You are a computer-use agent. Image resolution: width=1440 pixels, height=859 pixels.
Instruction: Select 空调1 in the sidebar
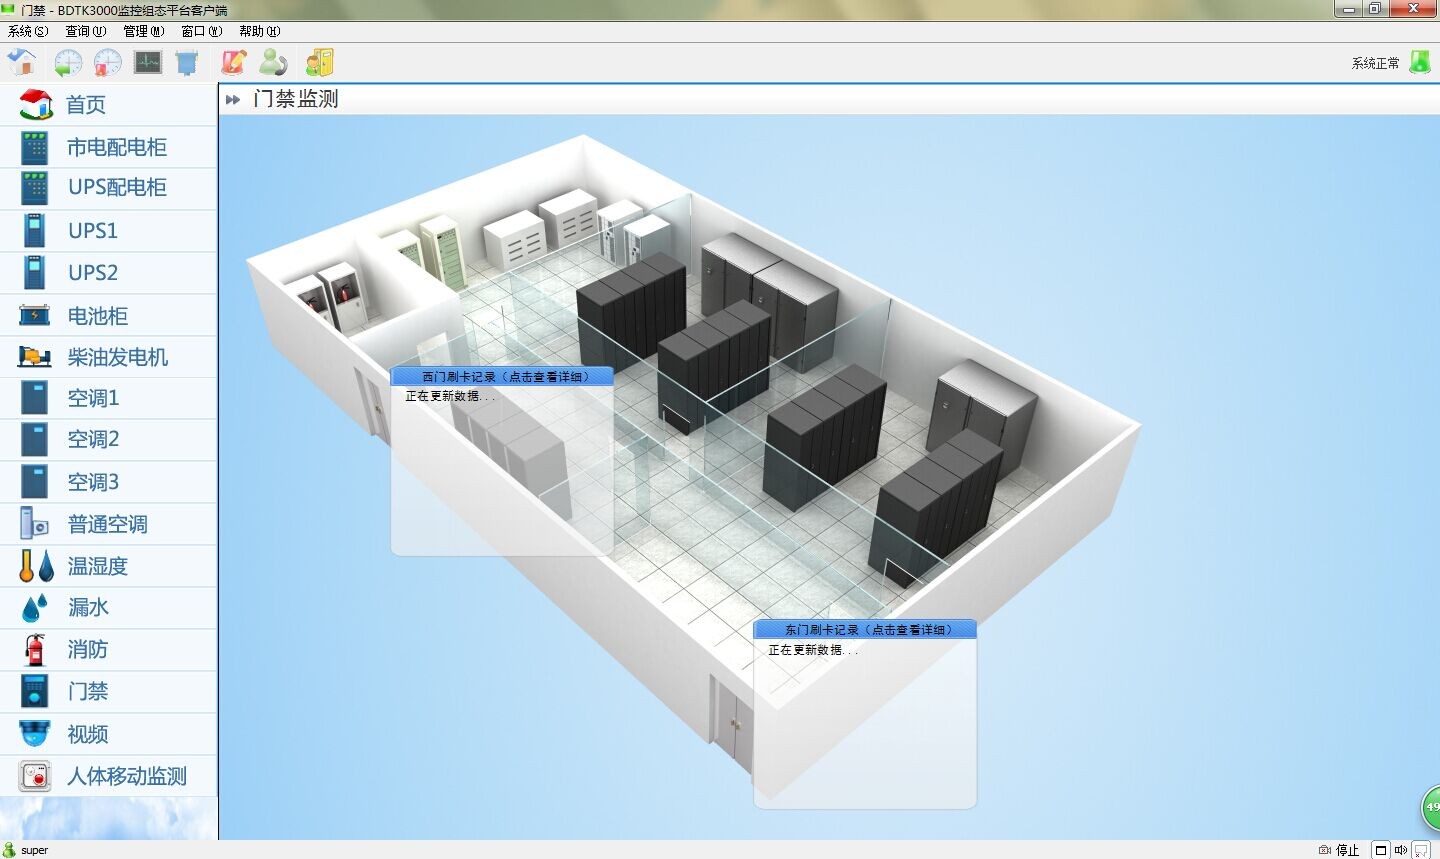(108, 398)
